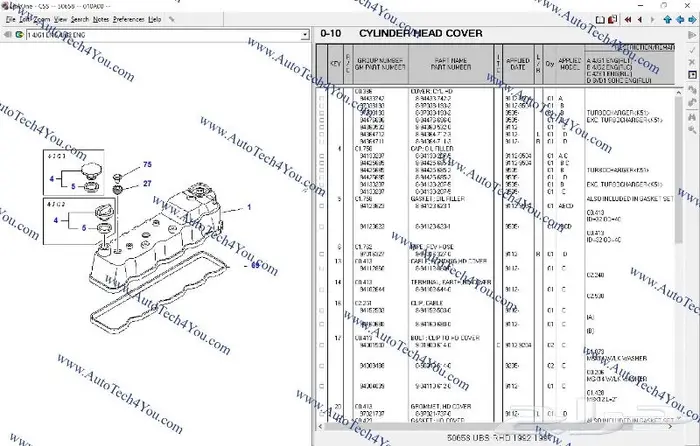This screenshot has width=700, height=446.
Task: Click the PART NAME column header
Action: pyautogui.click(x=451, y=65)
